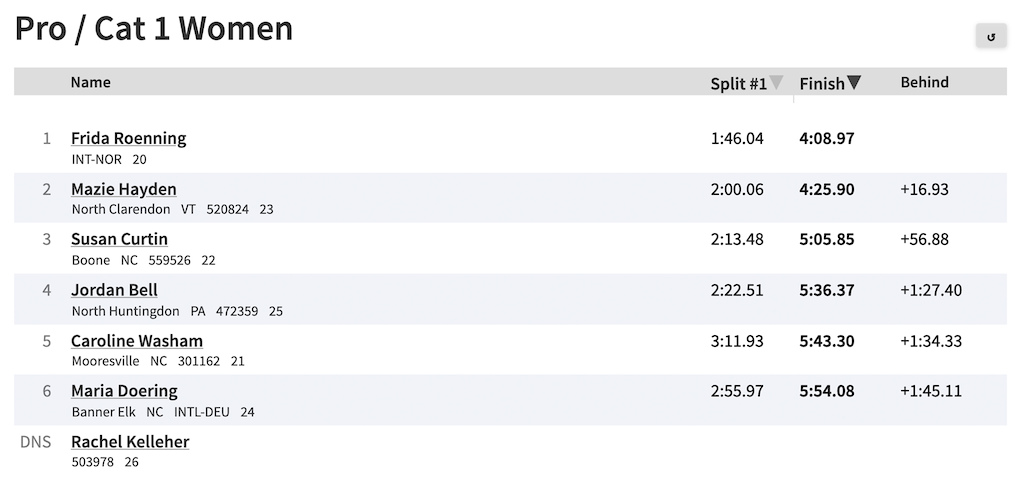This screenshot has height=483, width=1024.
Task: Click Susan Curtin's gap +56.88
Action: coord(925,240)
